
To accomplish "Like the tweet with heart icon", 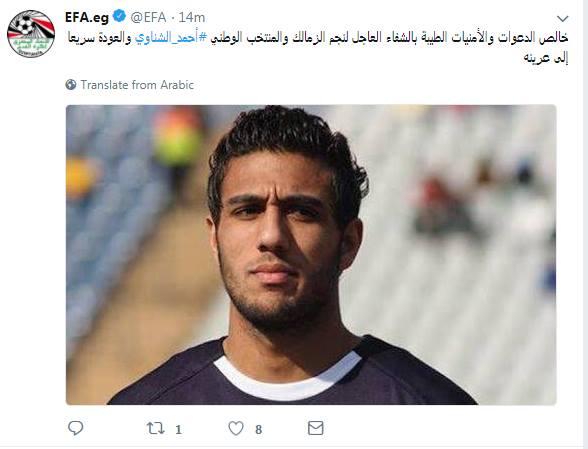I will [x=236, y=428].
